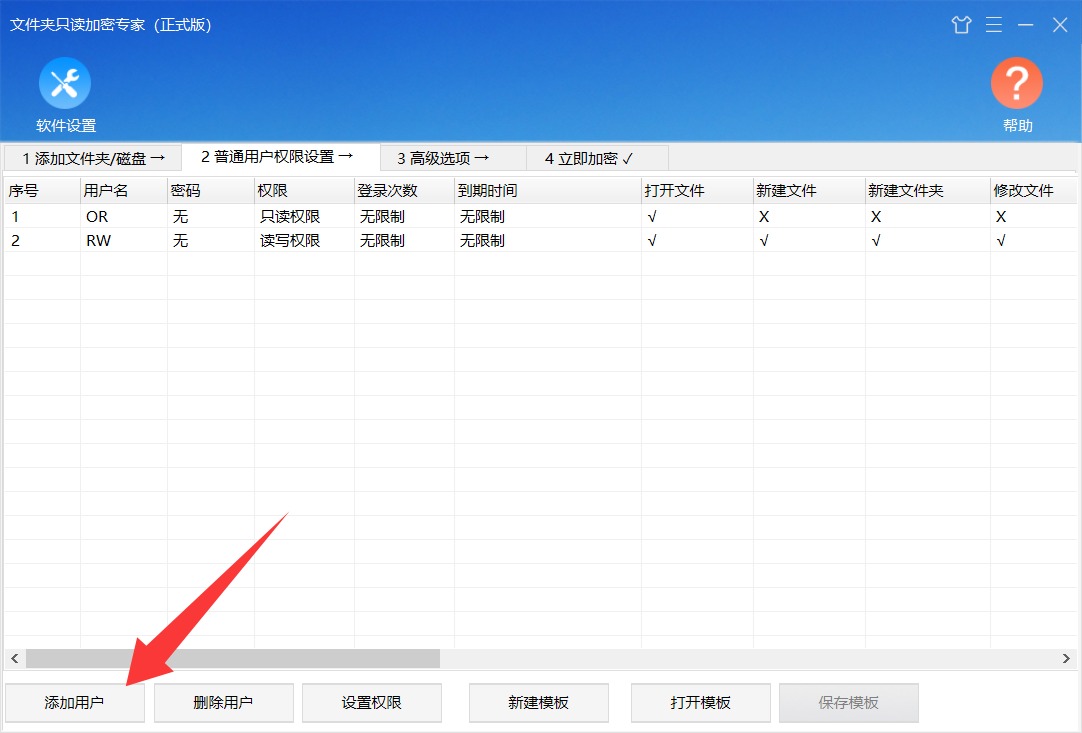Click the 设置权限 button
This screenshot has width=1082, height=733.
click(372, 703)
